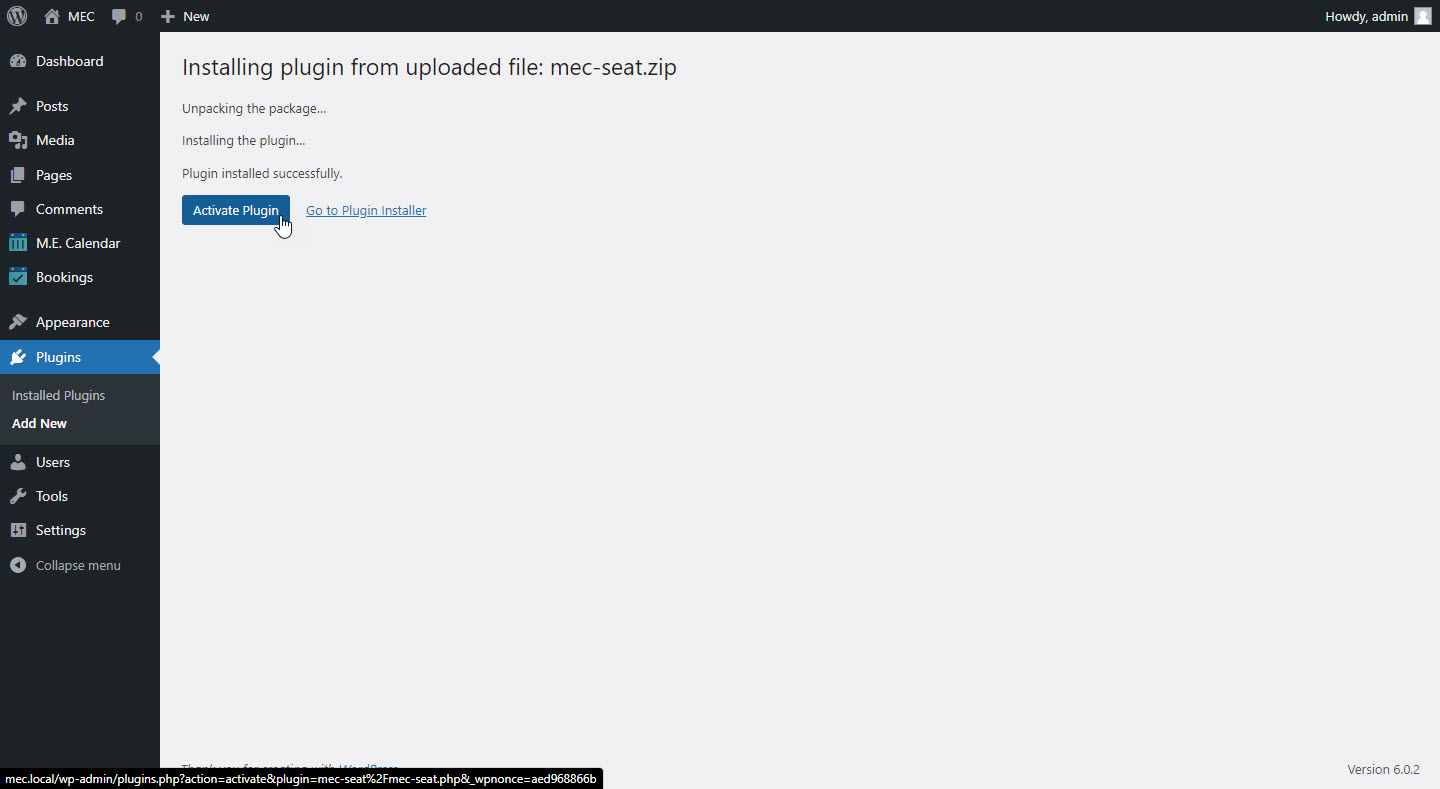This screenshot has width=1440, height=789.
Task: Collapse the admin sidebar menu
Action: (x=80, y=565)
